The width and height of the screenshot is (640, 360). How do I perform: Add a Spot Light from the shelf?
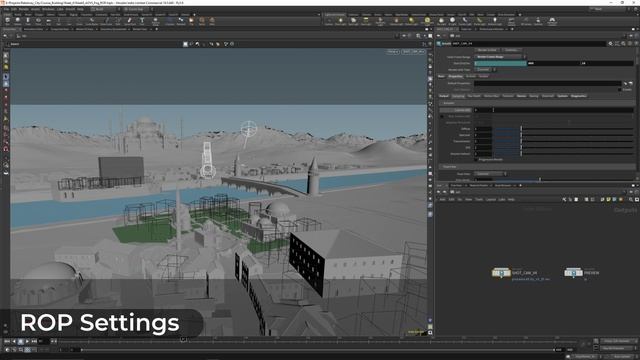coord(353,21)
